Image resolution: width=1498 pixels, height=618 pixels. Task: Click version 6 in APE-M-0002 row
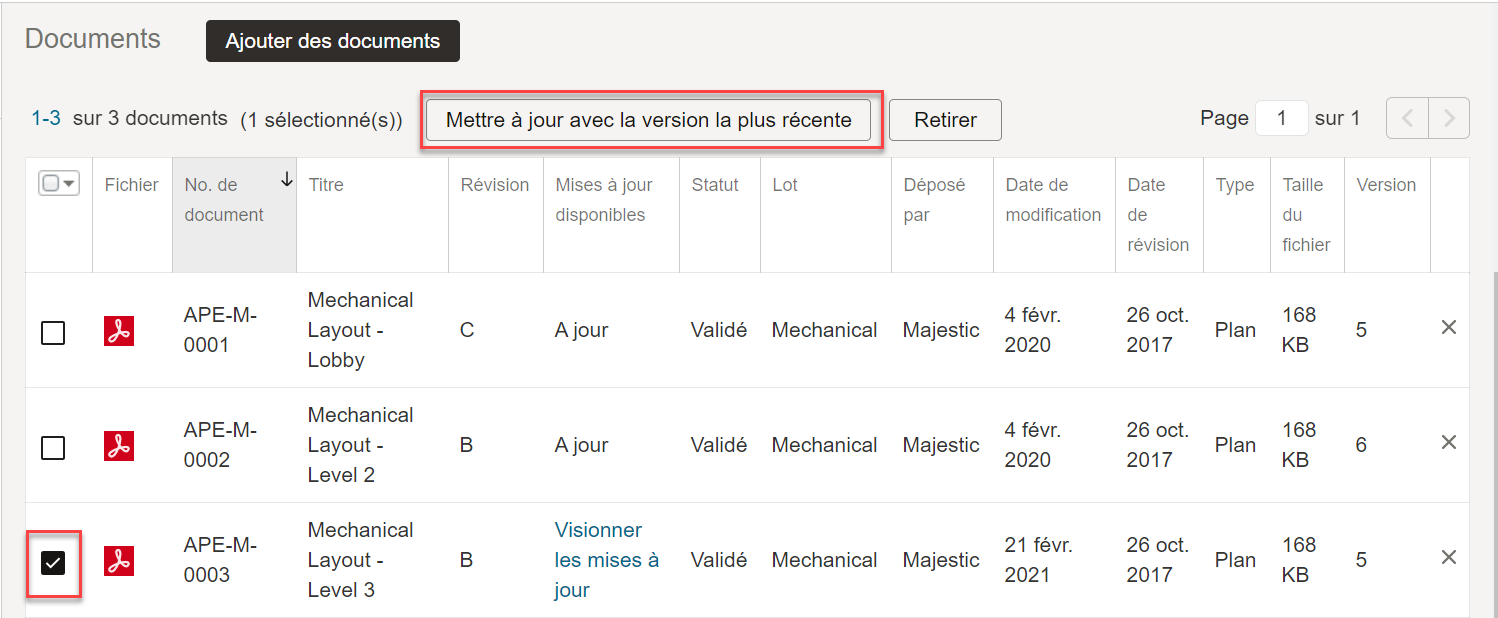coord(1361,445)
